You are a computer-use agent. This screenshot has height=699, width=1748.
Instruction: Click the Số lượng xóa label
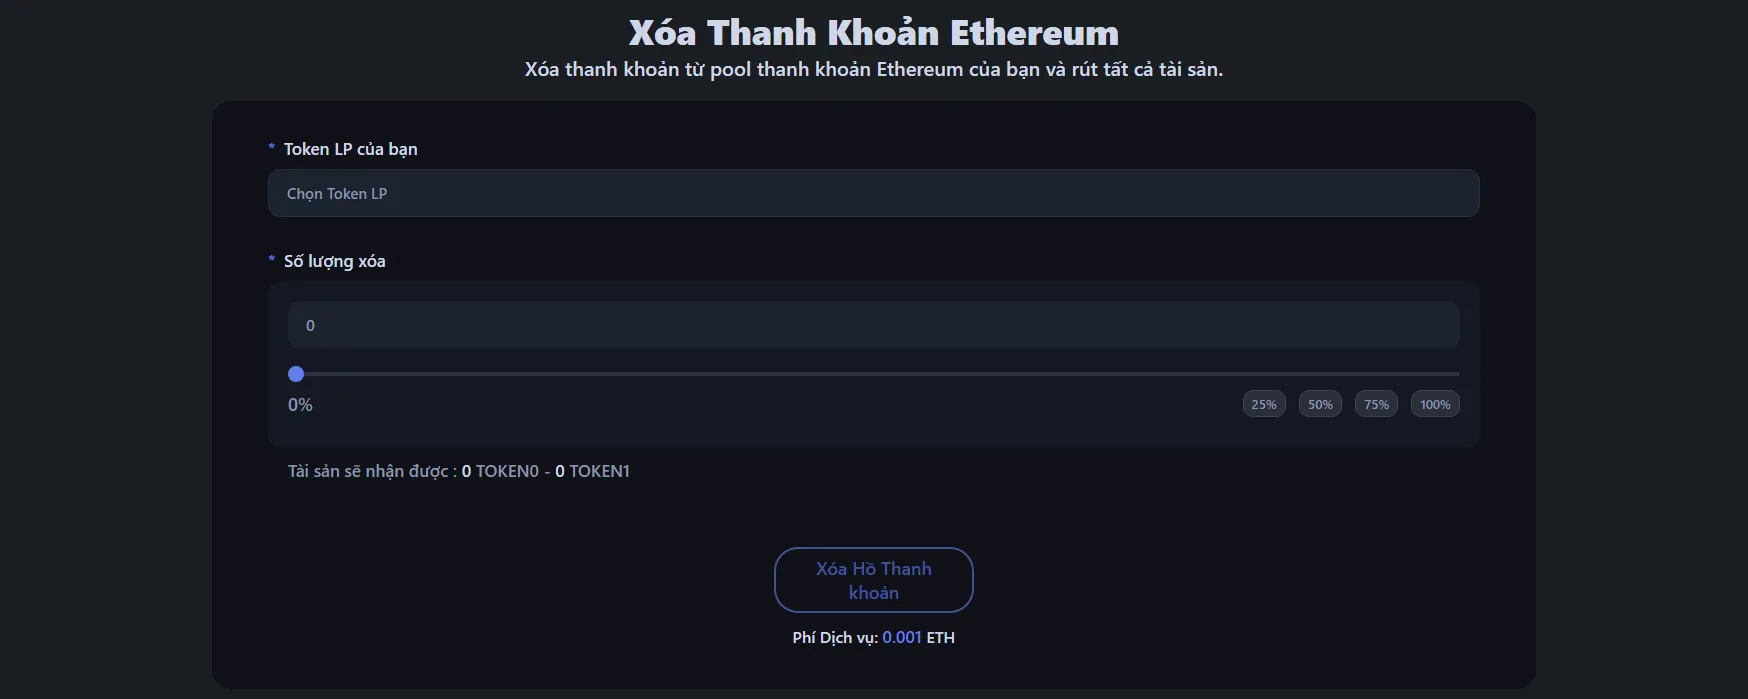tap(334, 261)
